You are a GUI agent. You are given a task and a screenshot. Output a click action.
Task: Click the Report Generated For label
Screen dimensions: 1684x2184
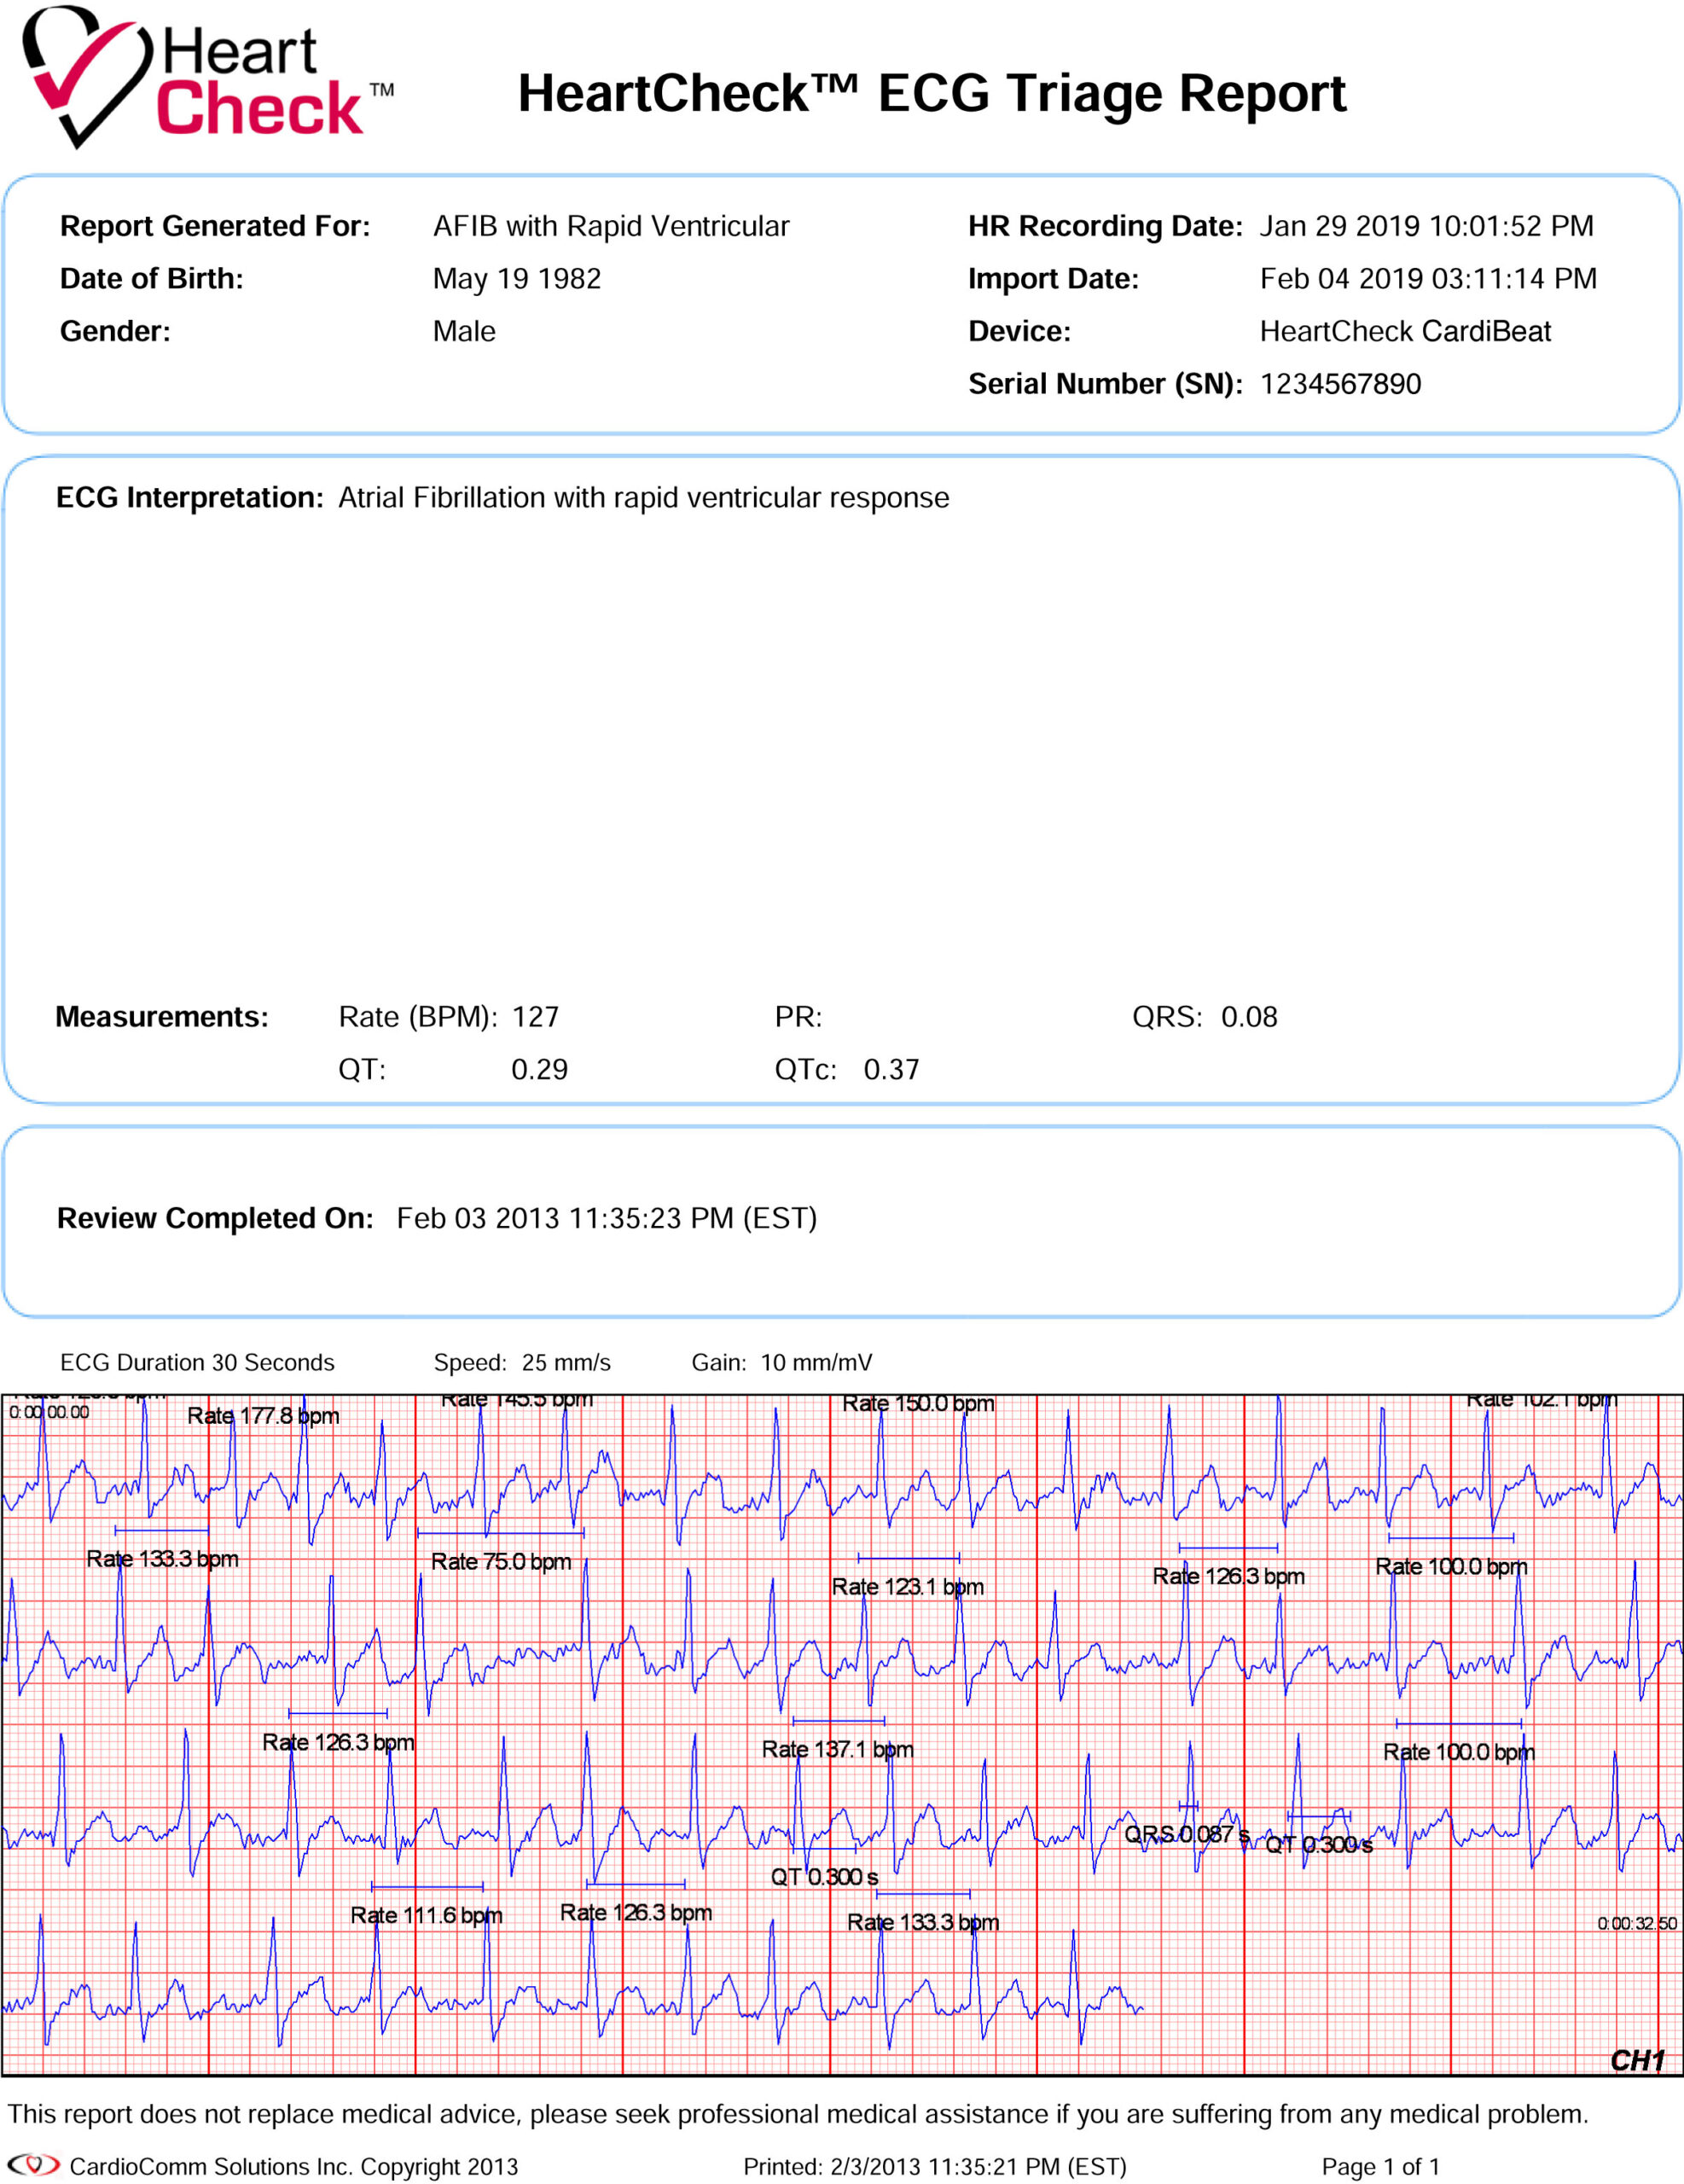pos(215,226)
